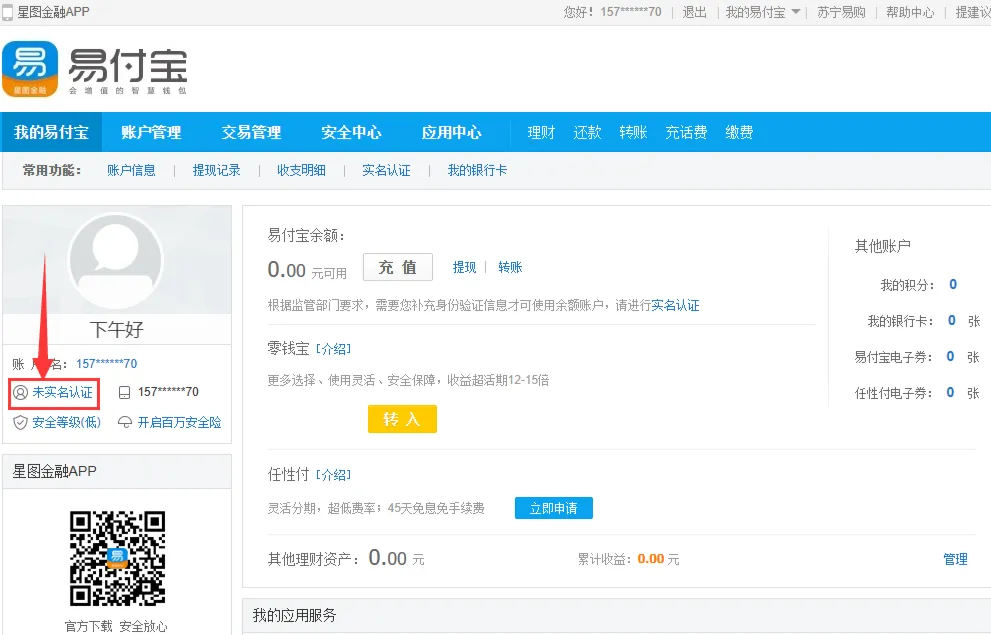Click the 我的银行卡 count 0
991x635 pixels.
(x=952, y=320)
